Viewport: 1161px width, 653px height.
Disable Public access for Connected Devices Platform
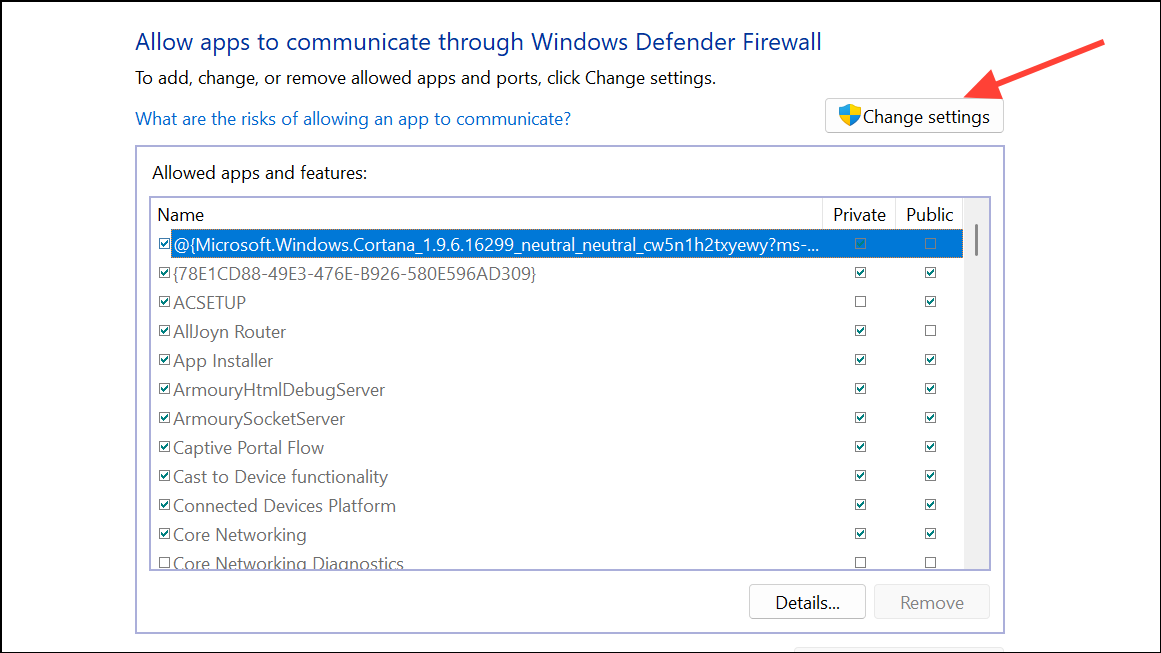pos(930,504)
